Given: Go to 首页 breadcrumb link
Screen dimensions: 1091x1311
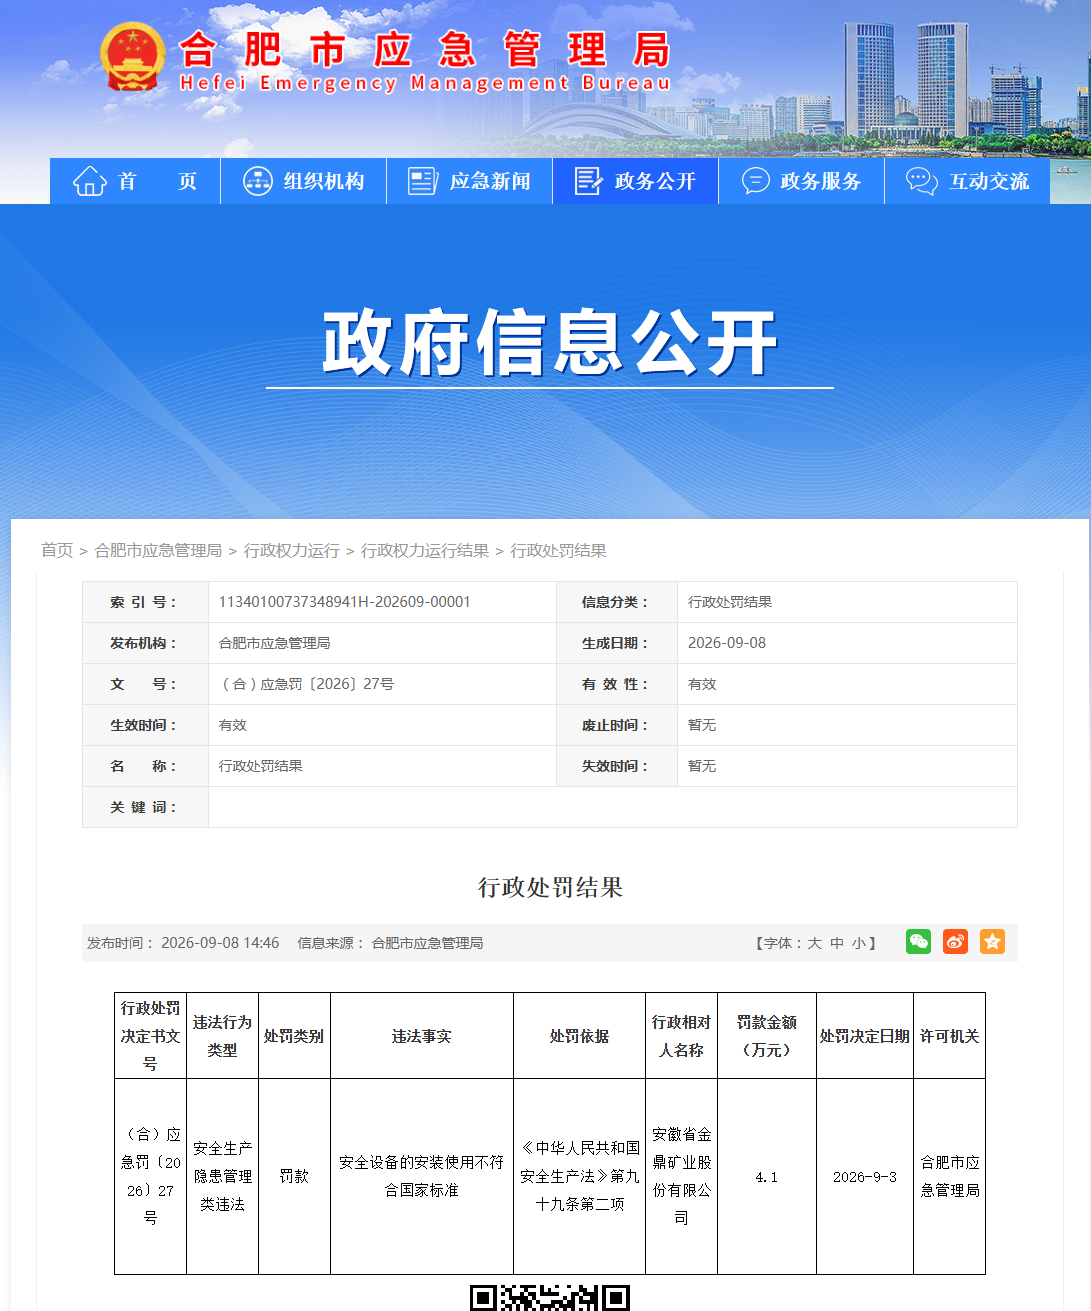Looking at the screenshot, I should point(57,551).
